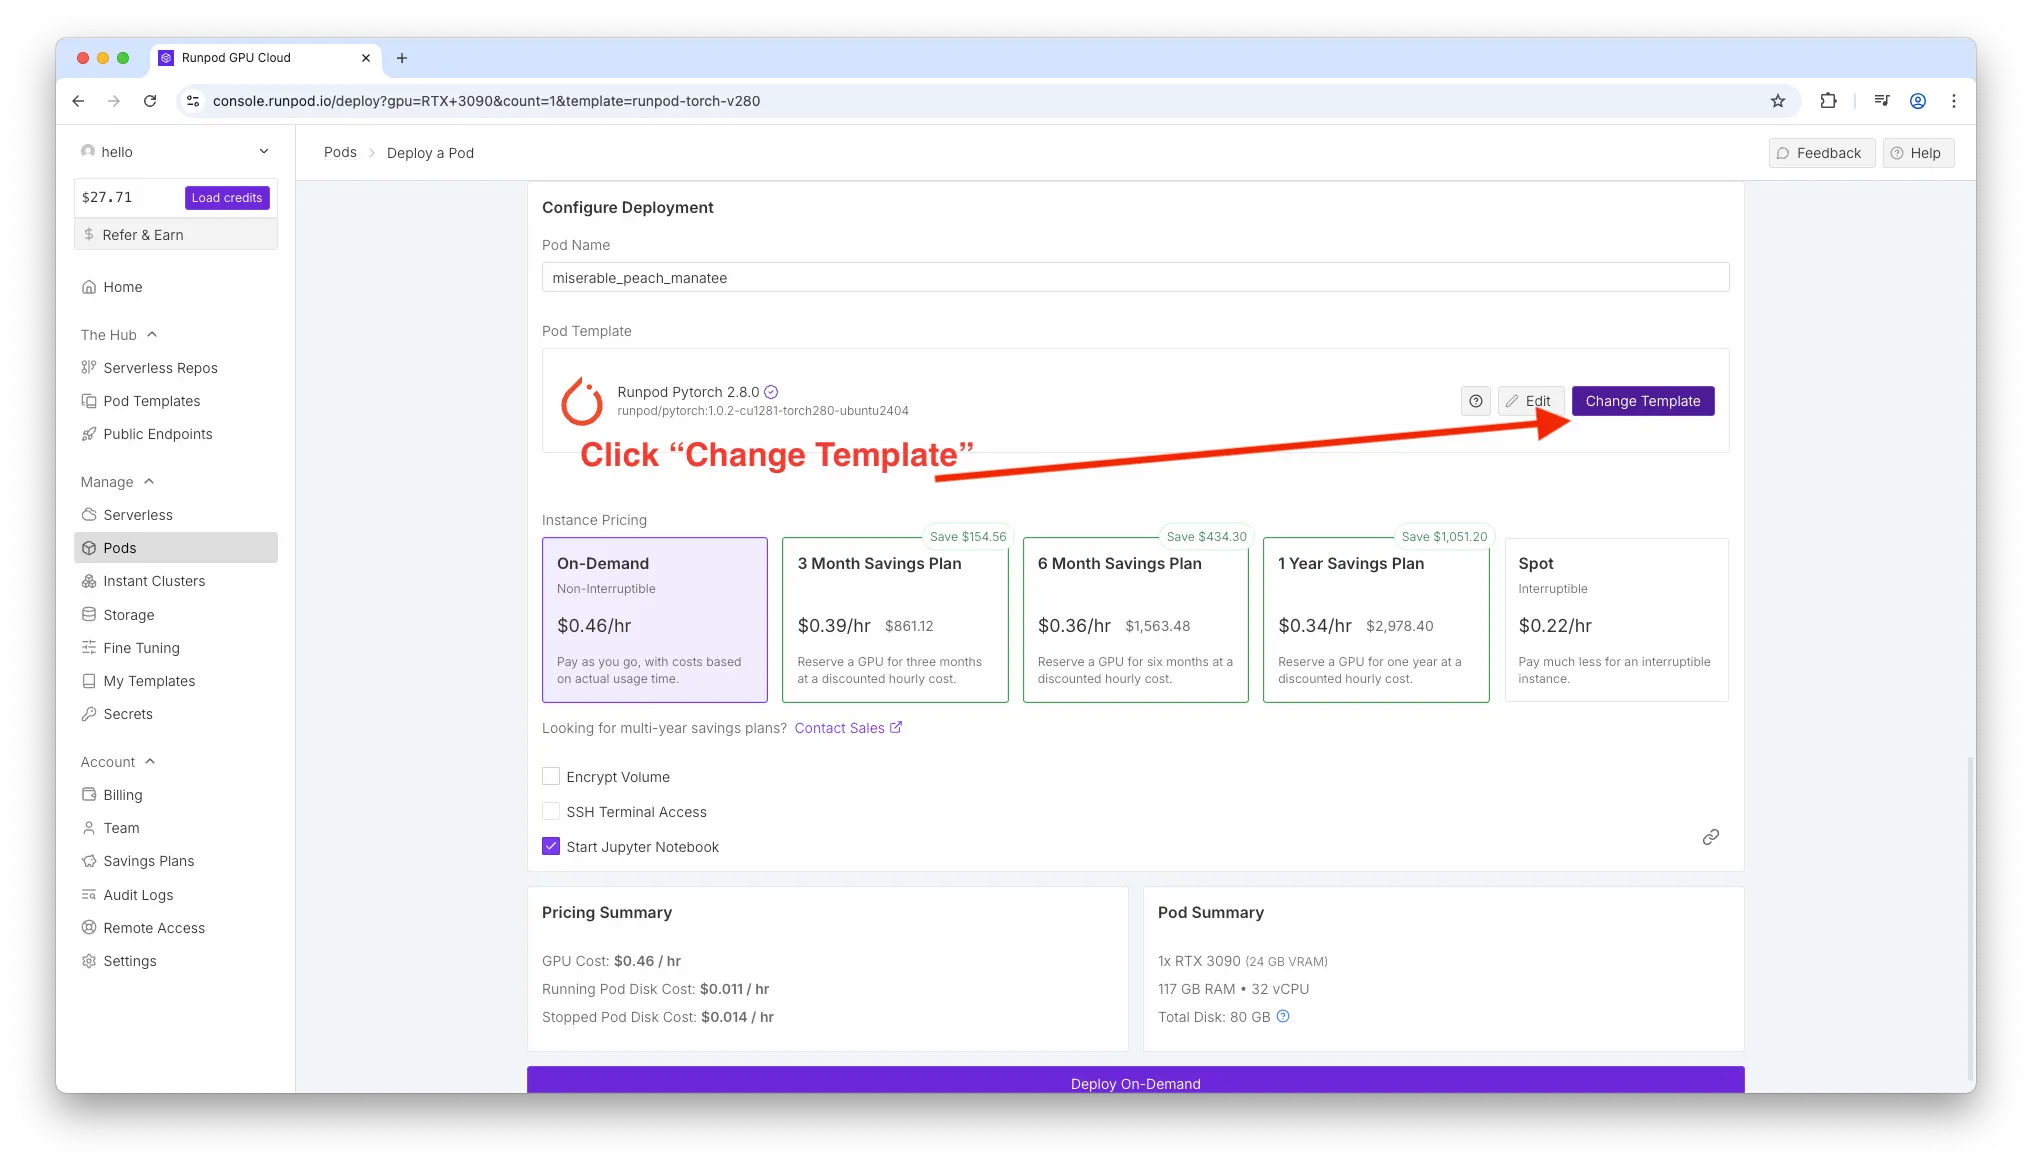The height and width of the screenshot is (1167, 2032).
Task: Open the Help button
Action: pyautogui.click(x=1918, y=153)
